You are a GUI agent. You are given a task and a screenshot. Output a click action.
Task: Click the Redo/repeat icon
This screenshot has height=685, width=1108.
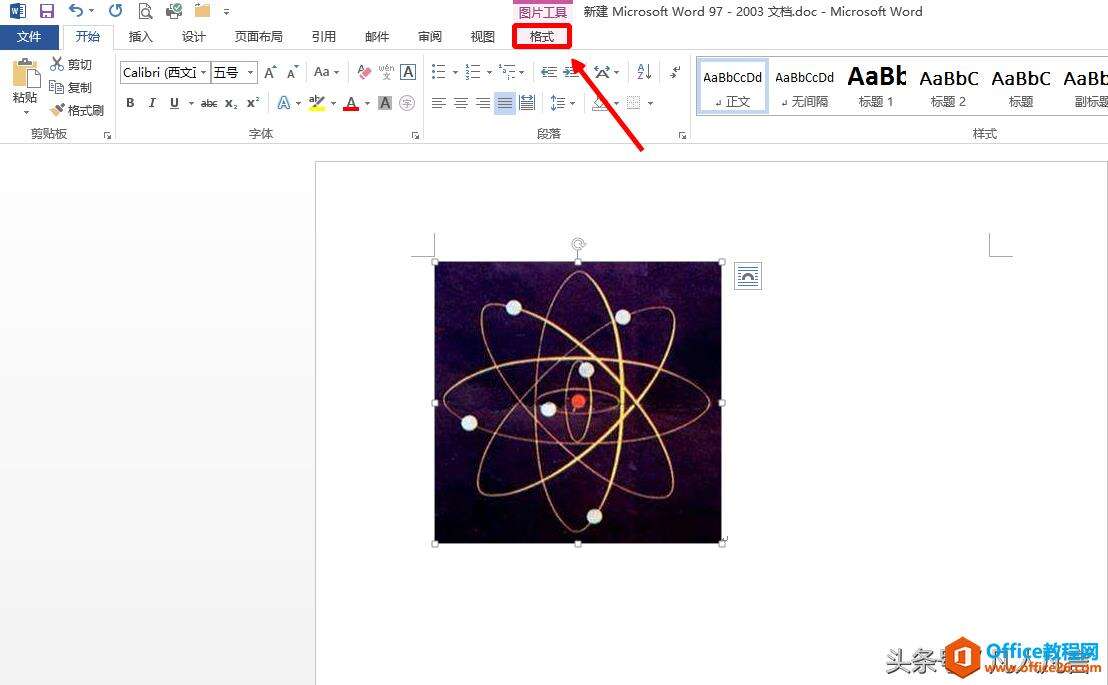pos(115,11)
